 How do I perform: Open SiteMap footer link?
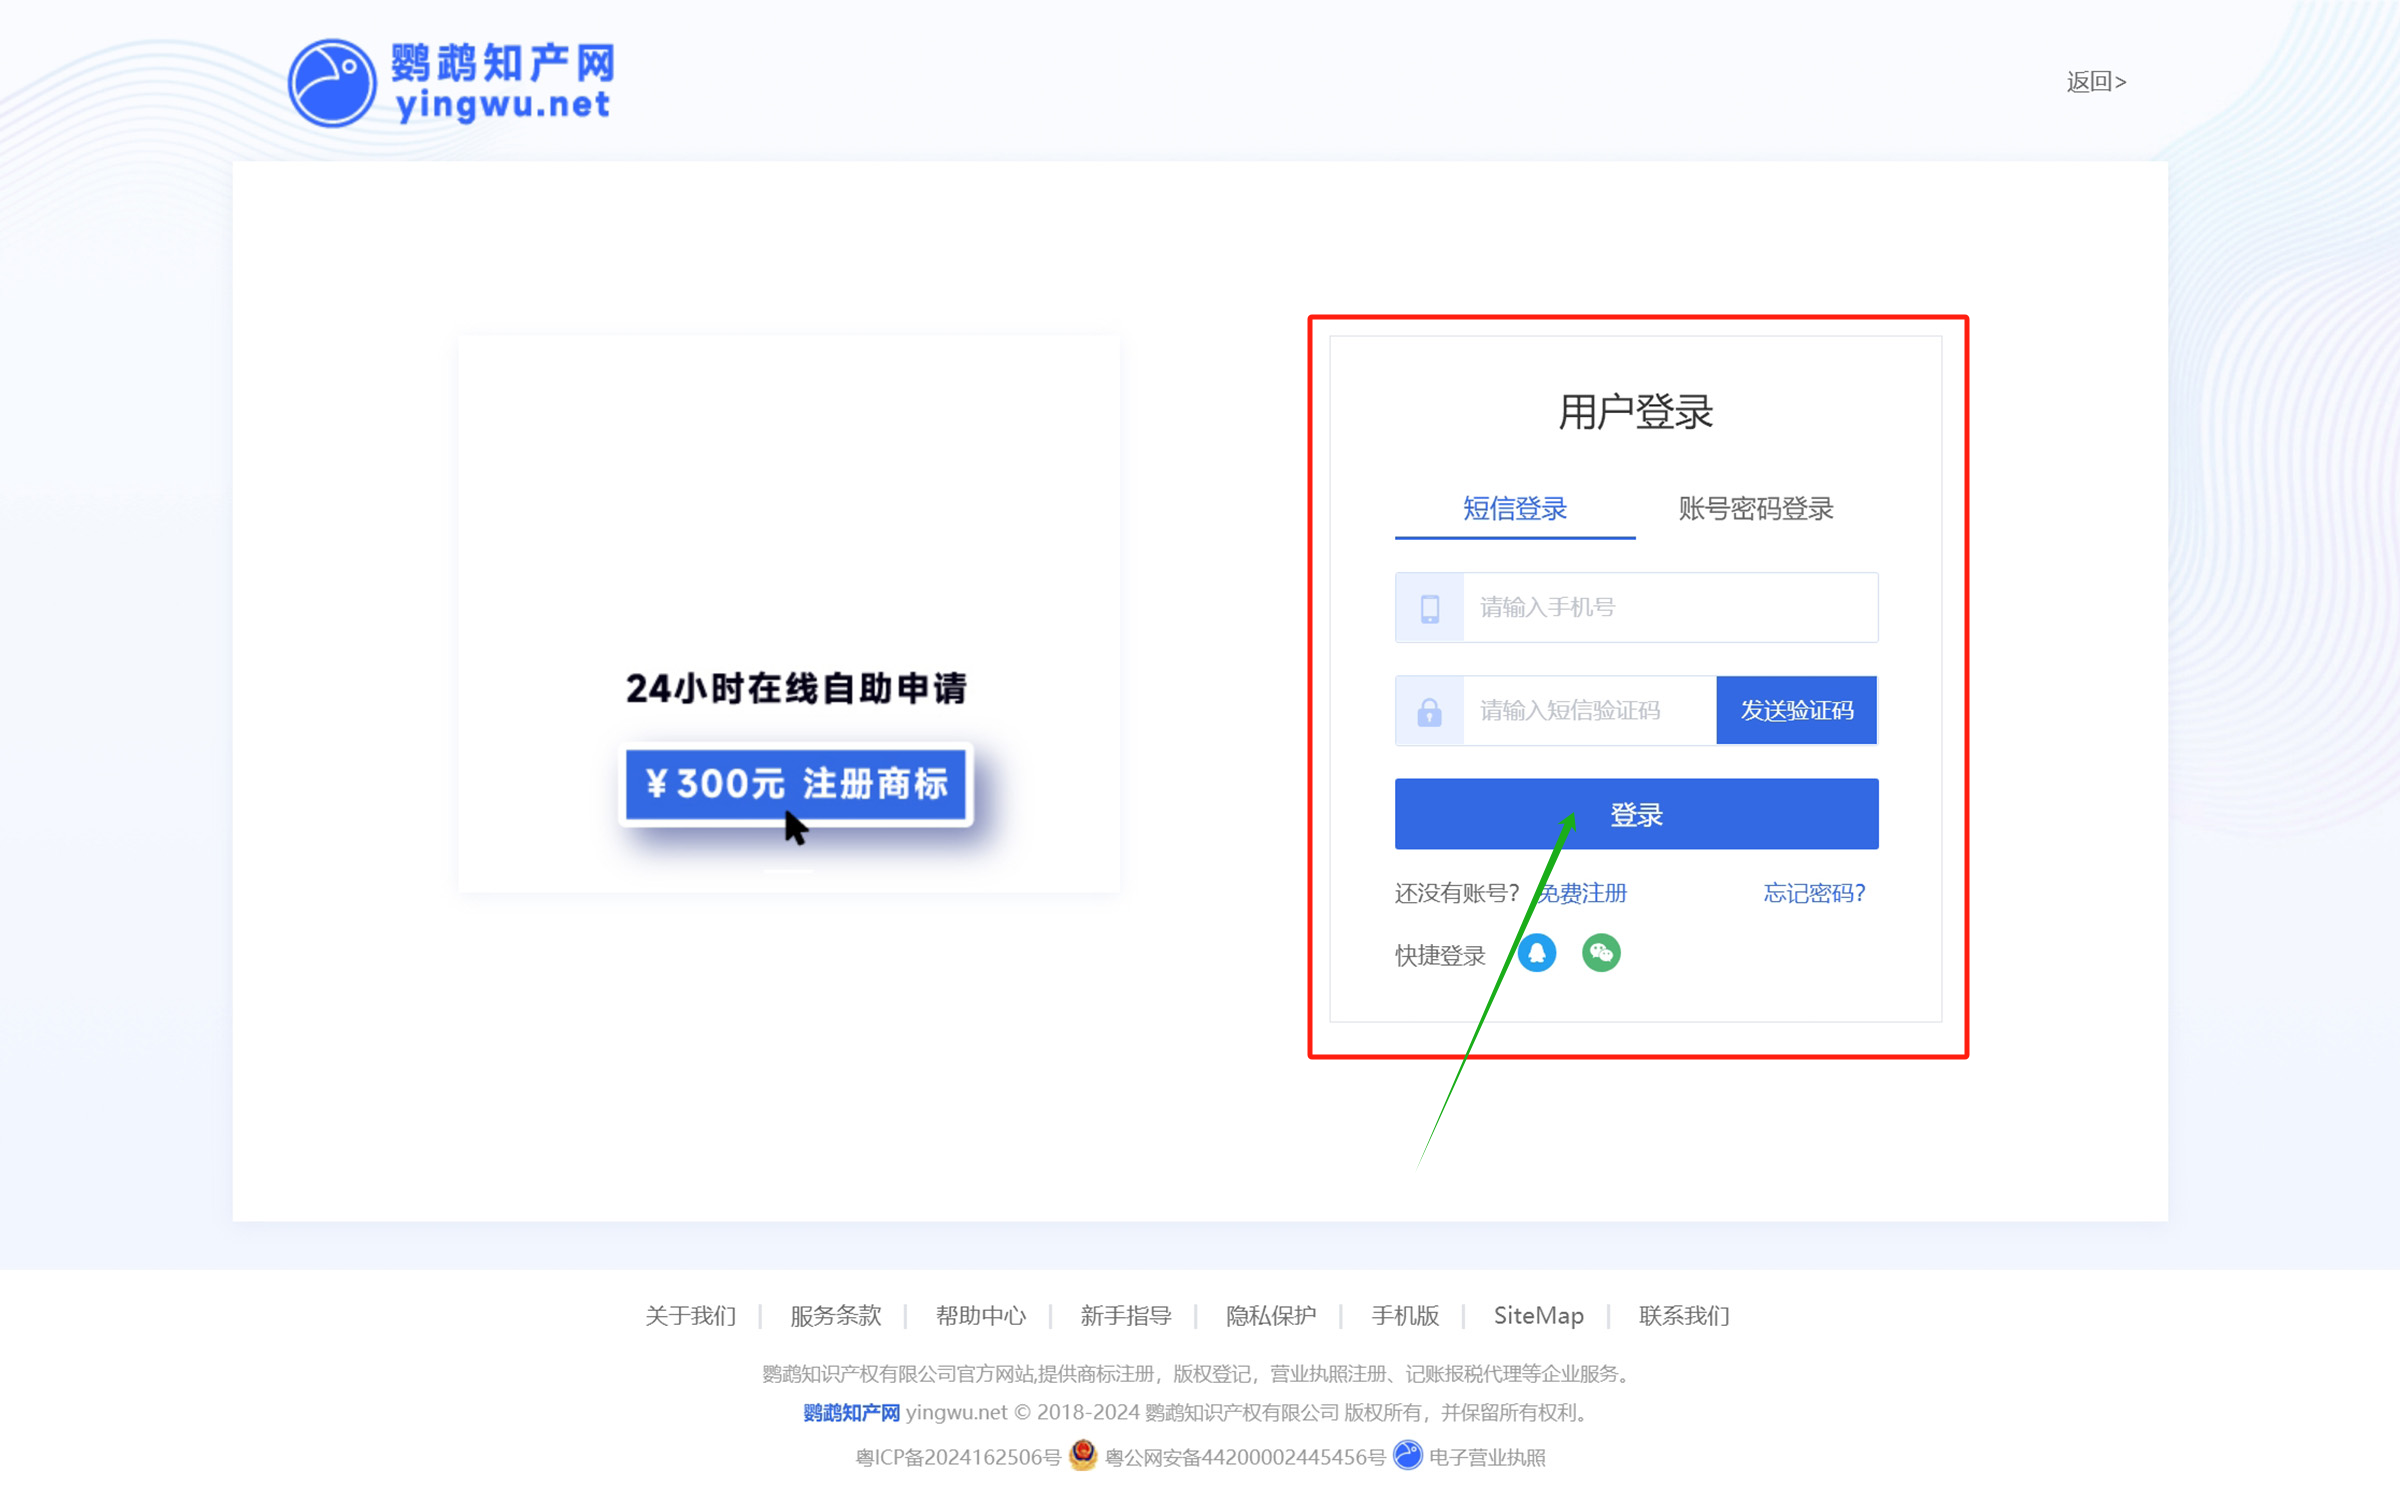(x=1538, y=1316)
